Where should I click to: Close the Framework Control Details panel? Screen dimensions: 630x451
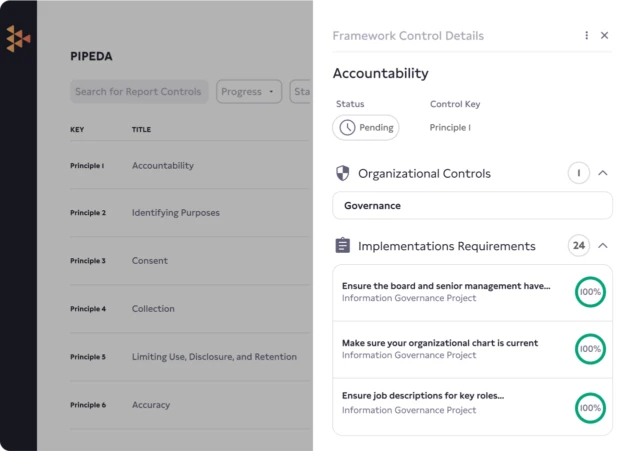click(604, 36)
